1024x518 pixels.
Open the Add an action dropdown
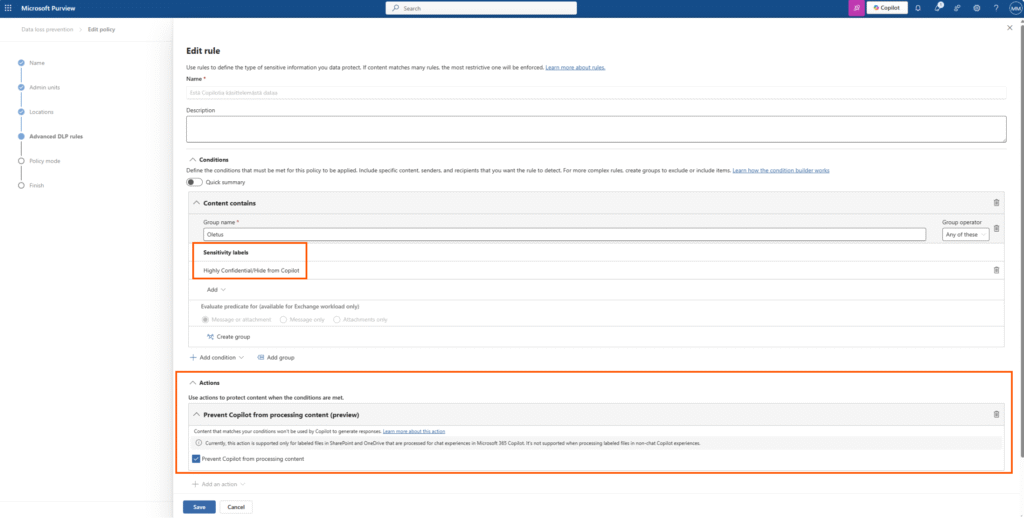tap(218, 484)
